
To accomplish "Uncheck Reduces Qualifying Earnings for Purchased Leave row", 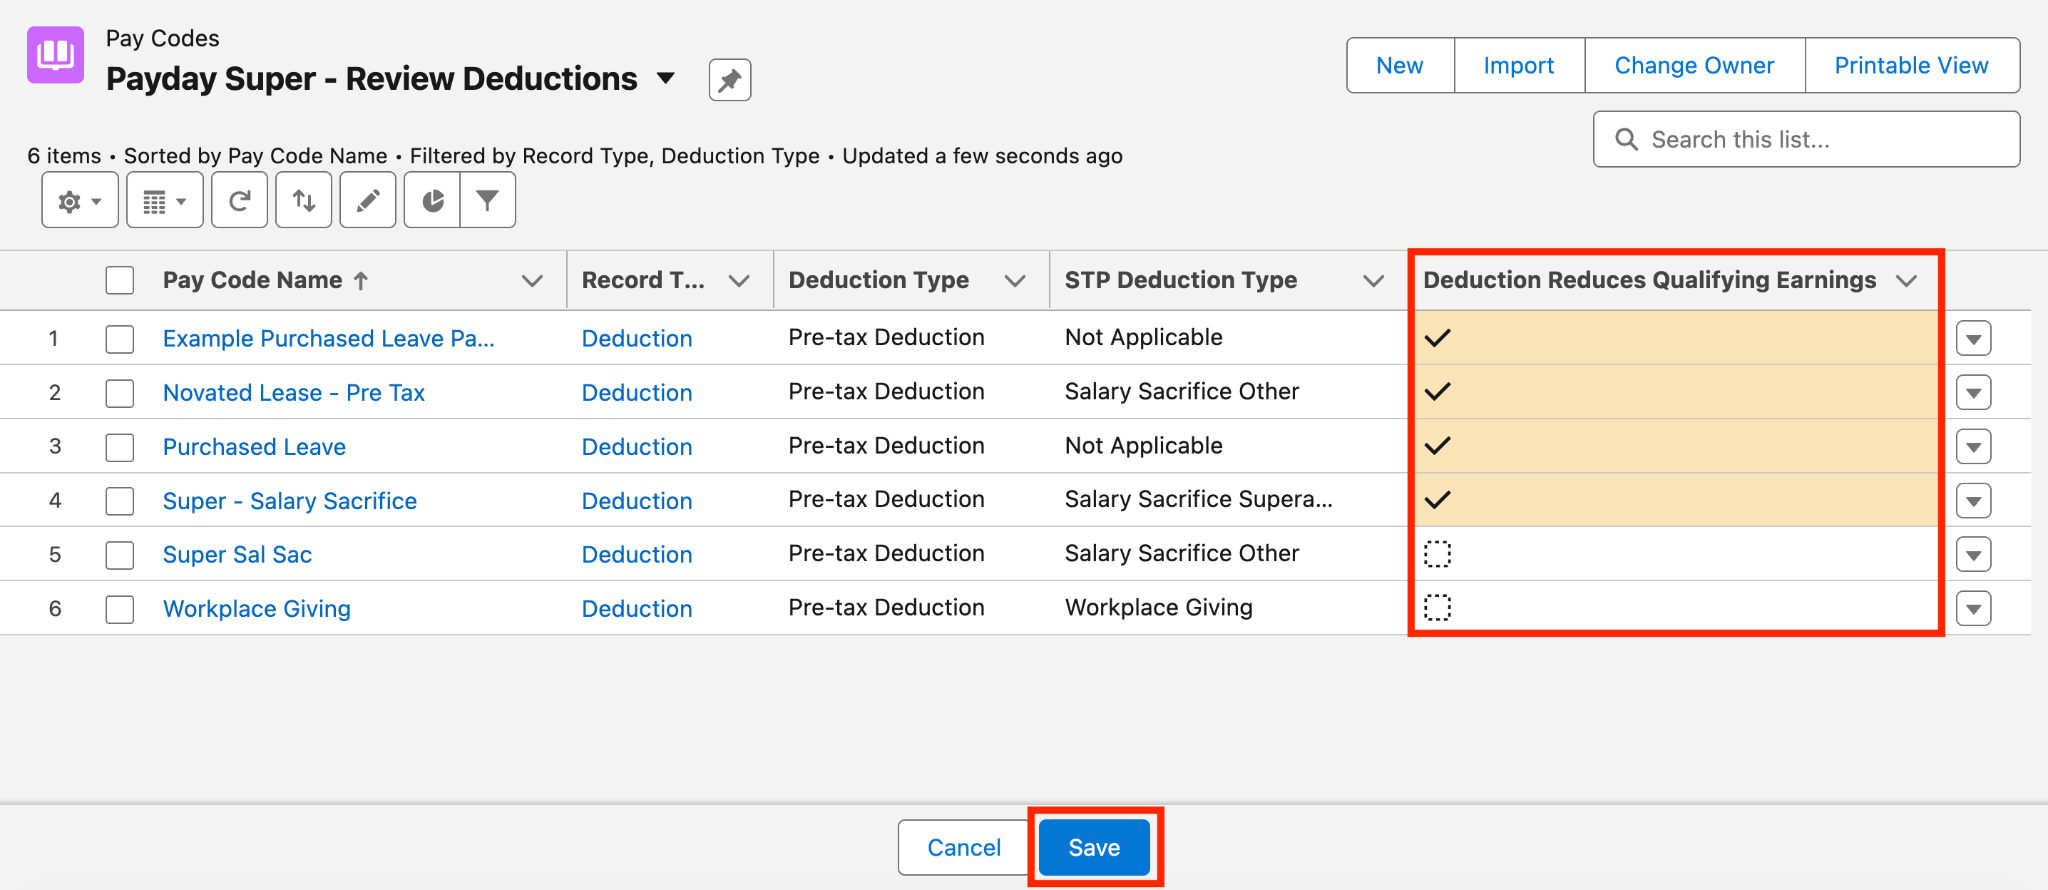I will pyautogui.click(x=1437, y=446).
